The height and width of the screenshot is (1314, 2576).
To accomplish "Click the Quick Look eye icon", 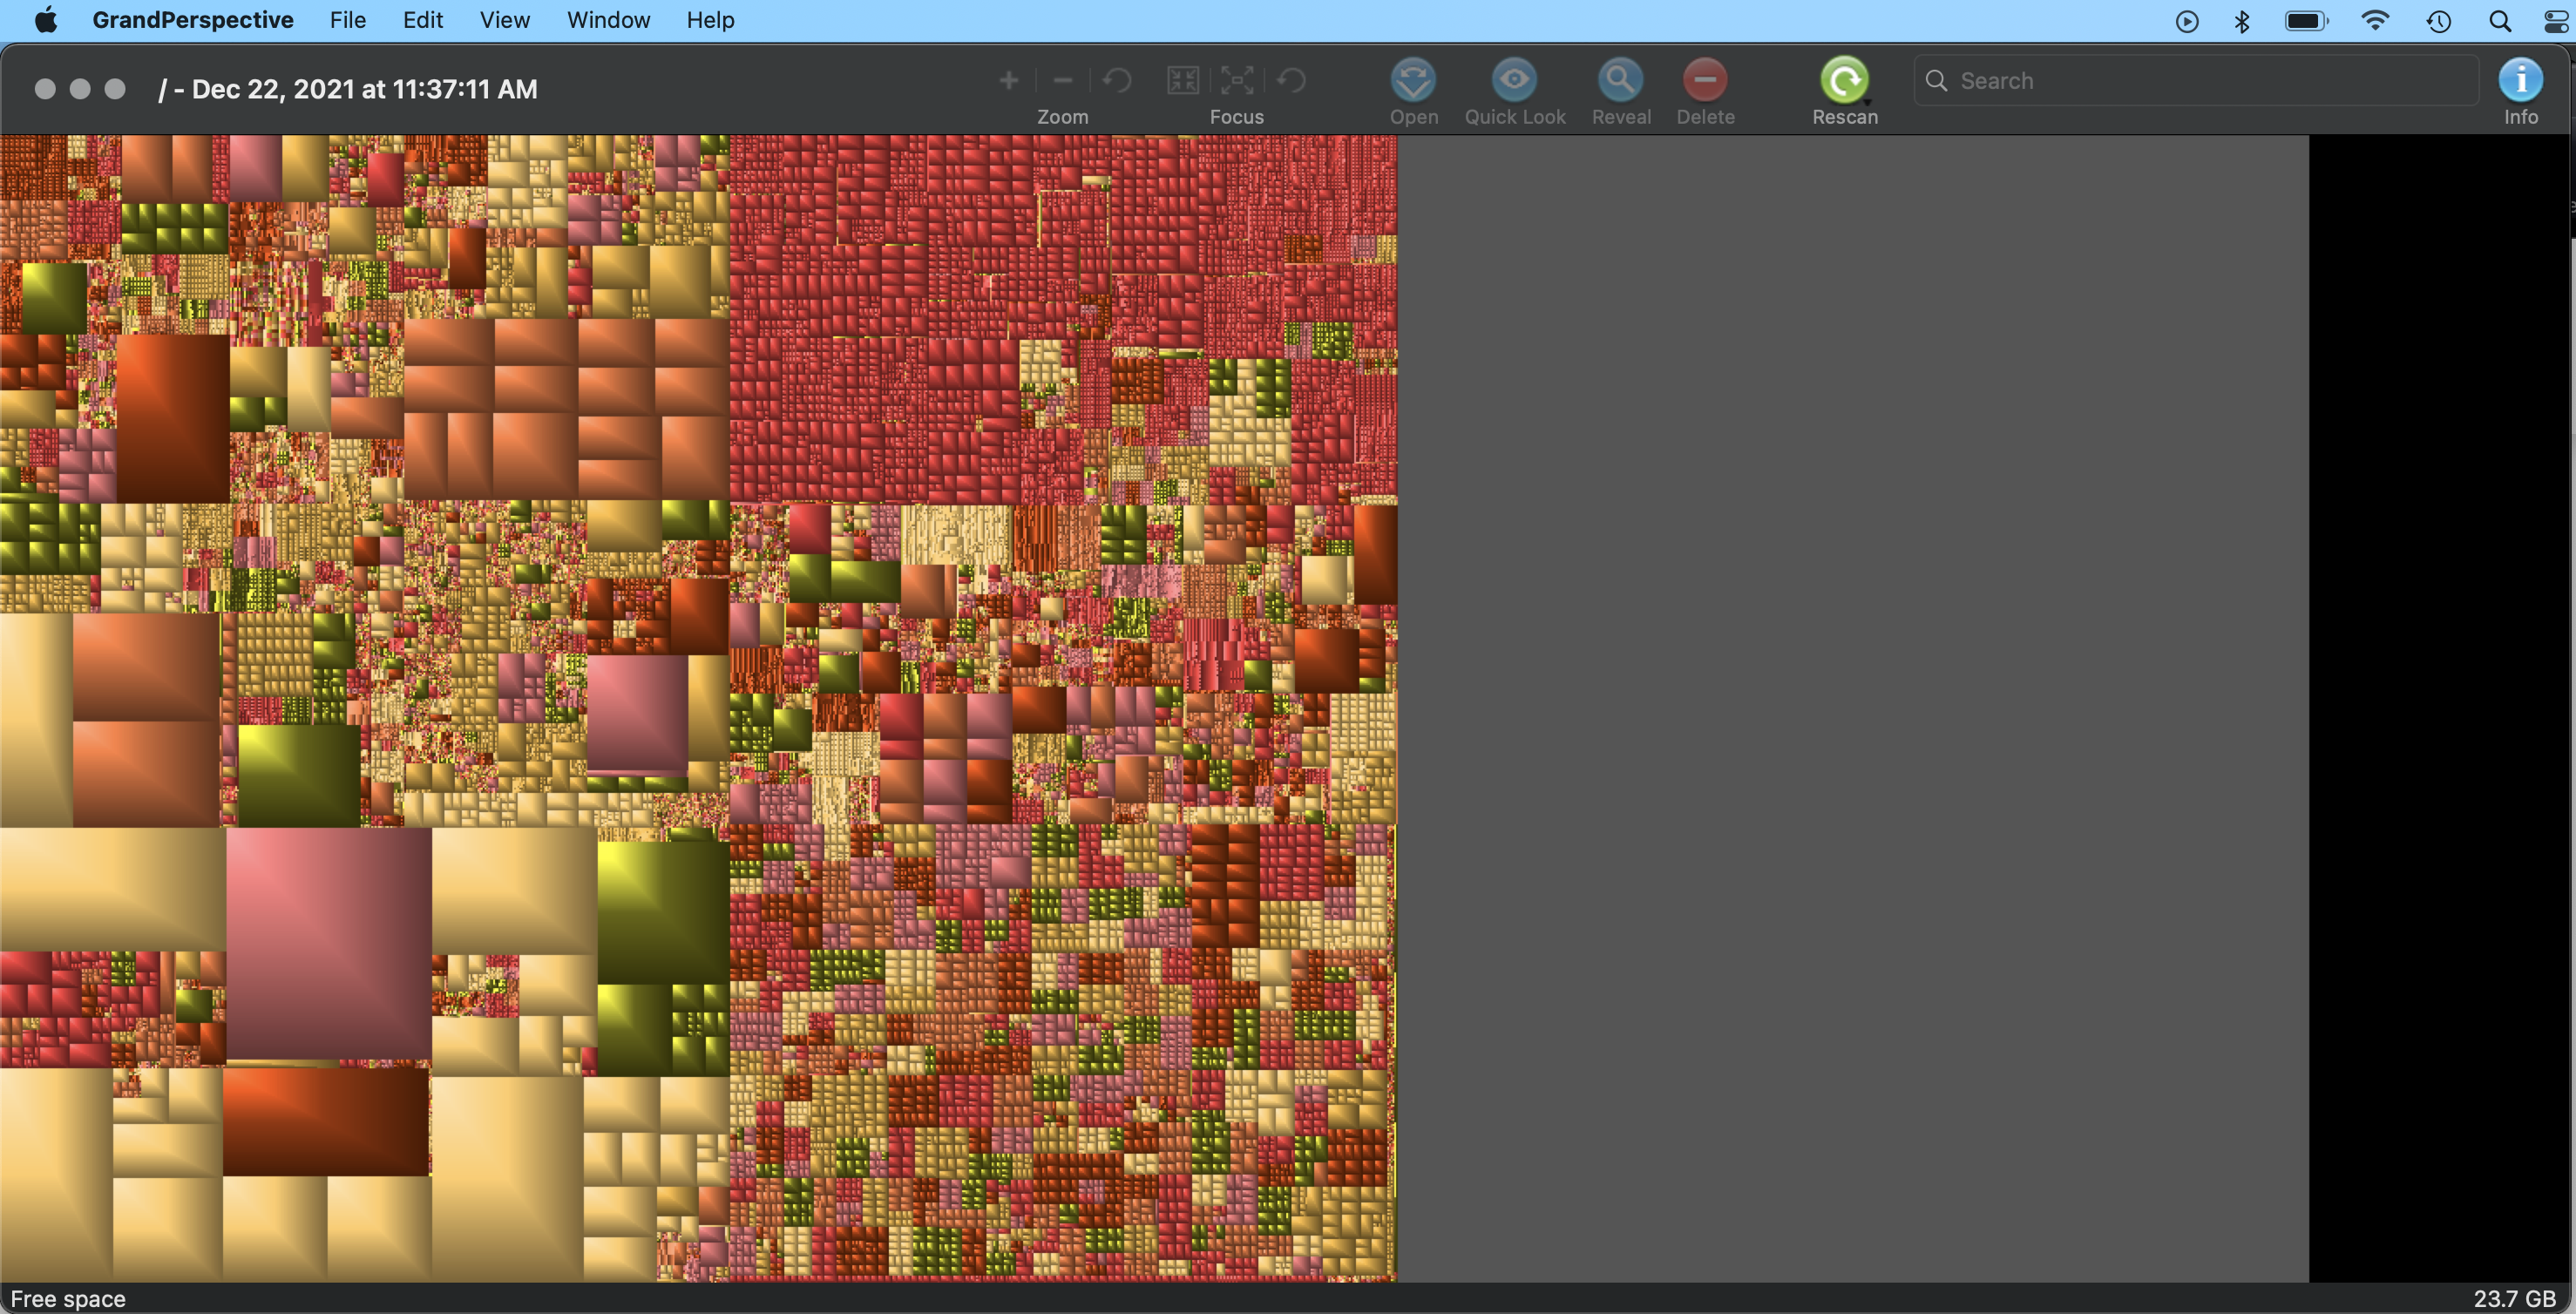I will (1514, 80).
